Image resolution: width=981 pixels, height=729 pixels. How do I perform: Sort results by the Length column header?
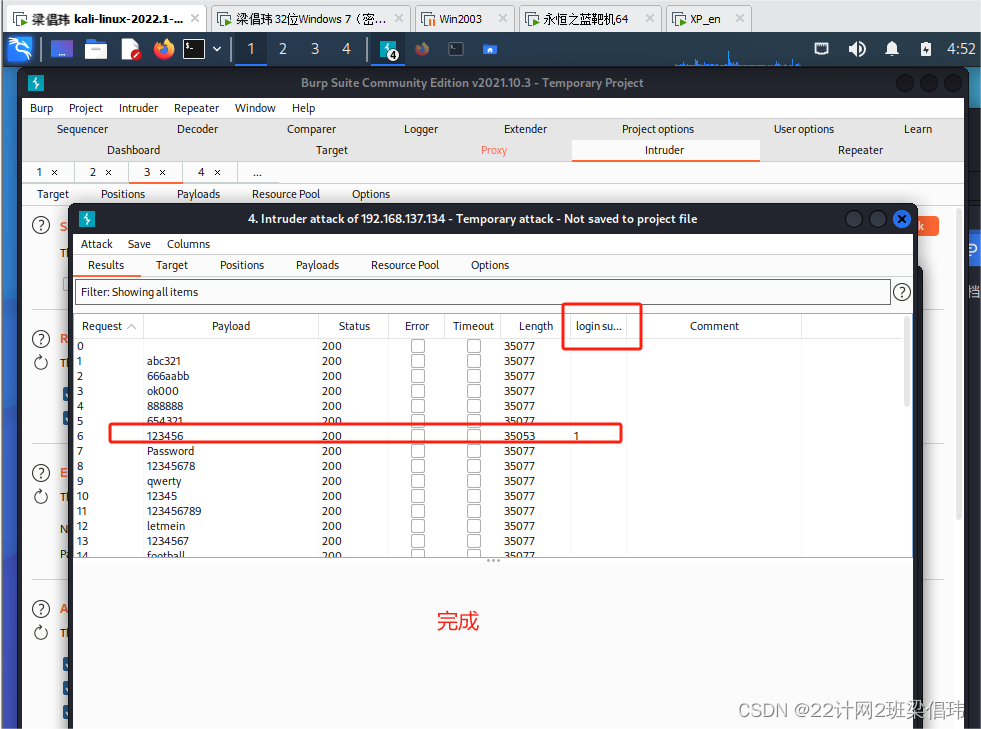536,326
